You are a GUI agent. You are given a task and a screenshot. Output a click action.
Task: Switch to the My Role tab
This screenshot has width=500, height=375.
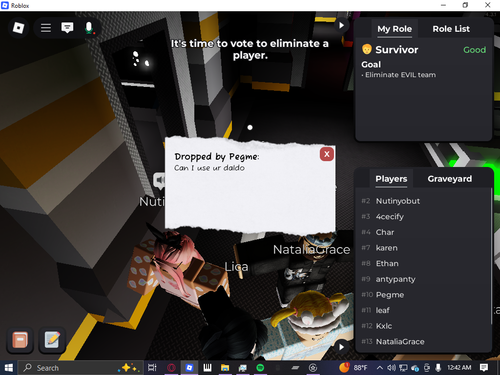[394, 29]
